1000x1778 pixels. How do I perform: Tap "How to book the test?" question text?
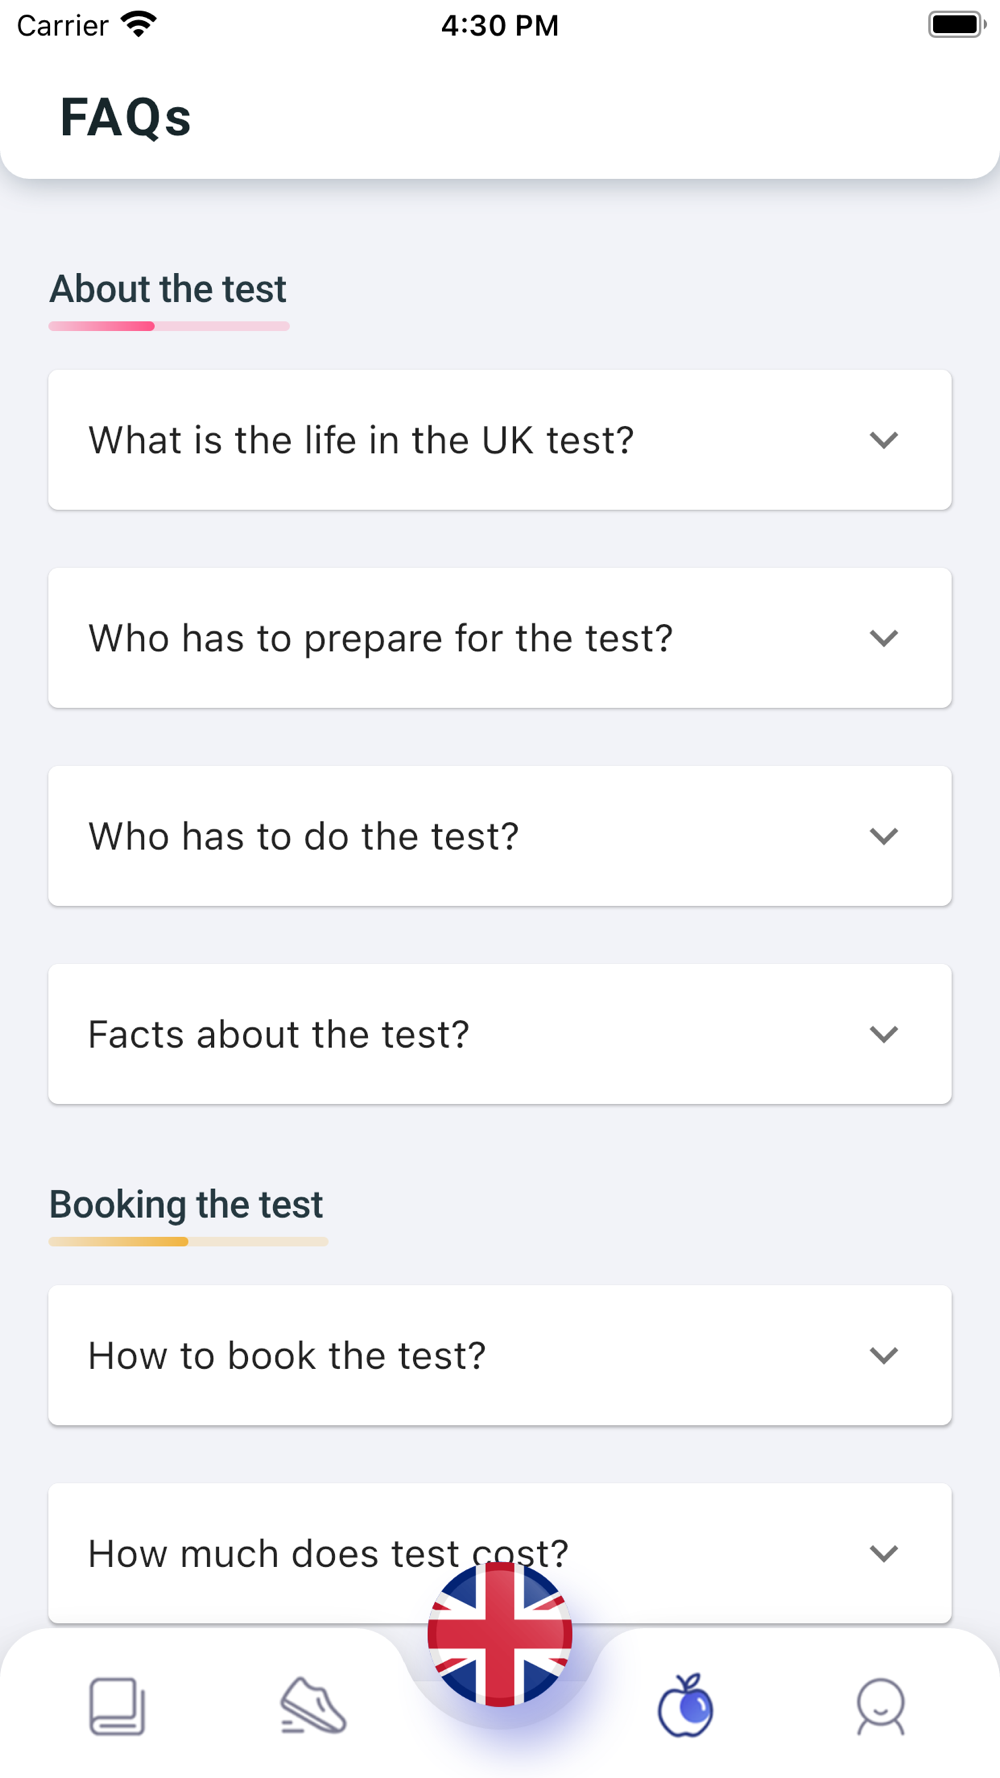287,1355
